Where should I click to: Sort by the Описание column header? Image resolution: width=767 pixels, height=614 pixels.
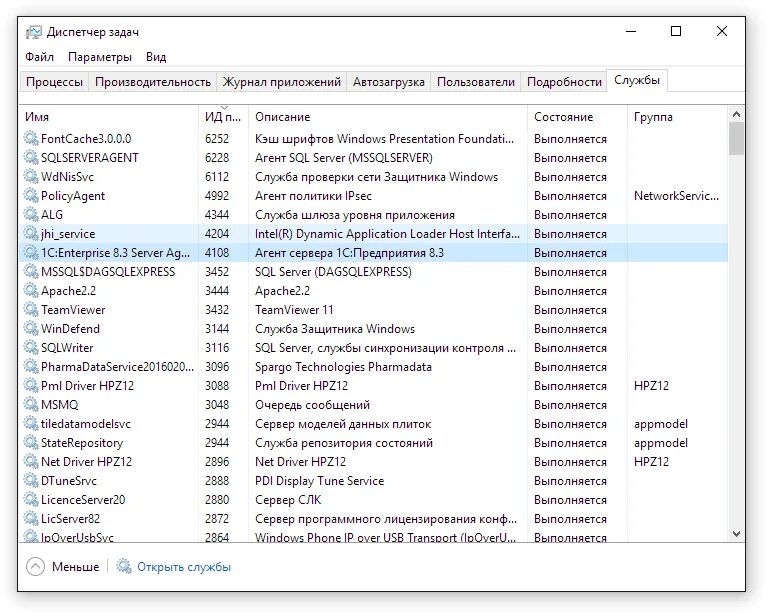coord(388,117)
